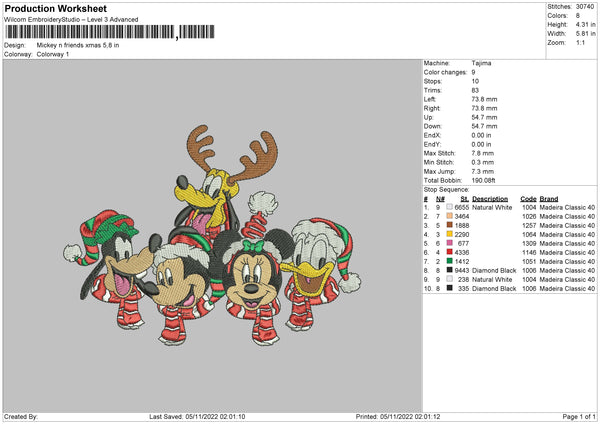Select the white swatch in stop row 1
Image resolution: width=600 pixels, height=424 pixels.
pyautogui.click(x=449, y=207)
